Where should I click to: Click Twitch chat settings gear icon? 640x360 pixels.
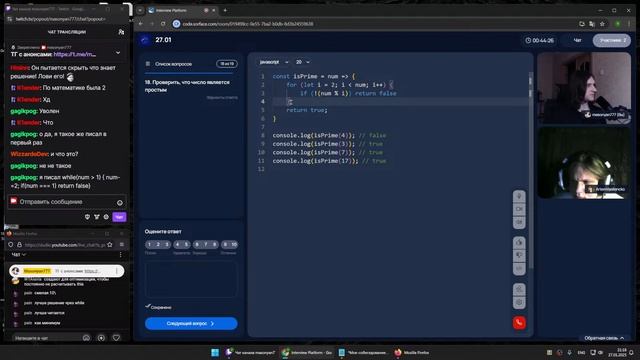(106, 217)
